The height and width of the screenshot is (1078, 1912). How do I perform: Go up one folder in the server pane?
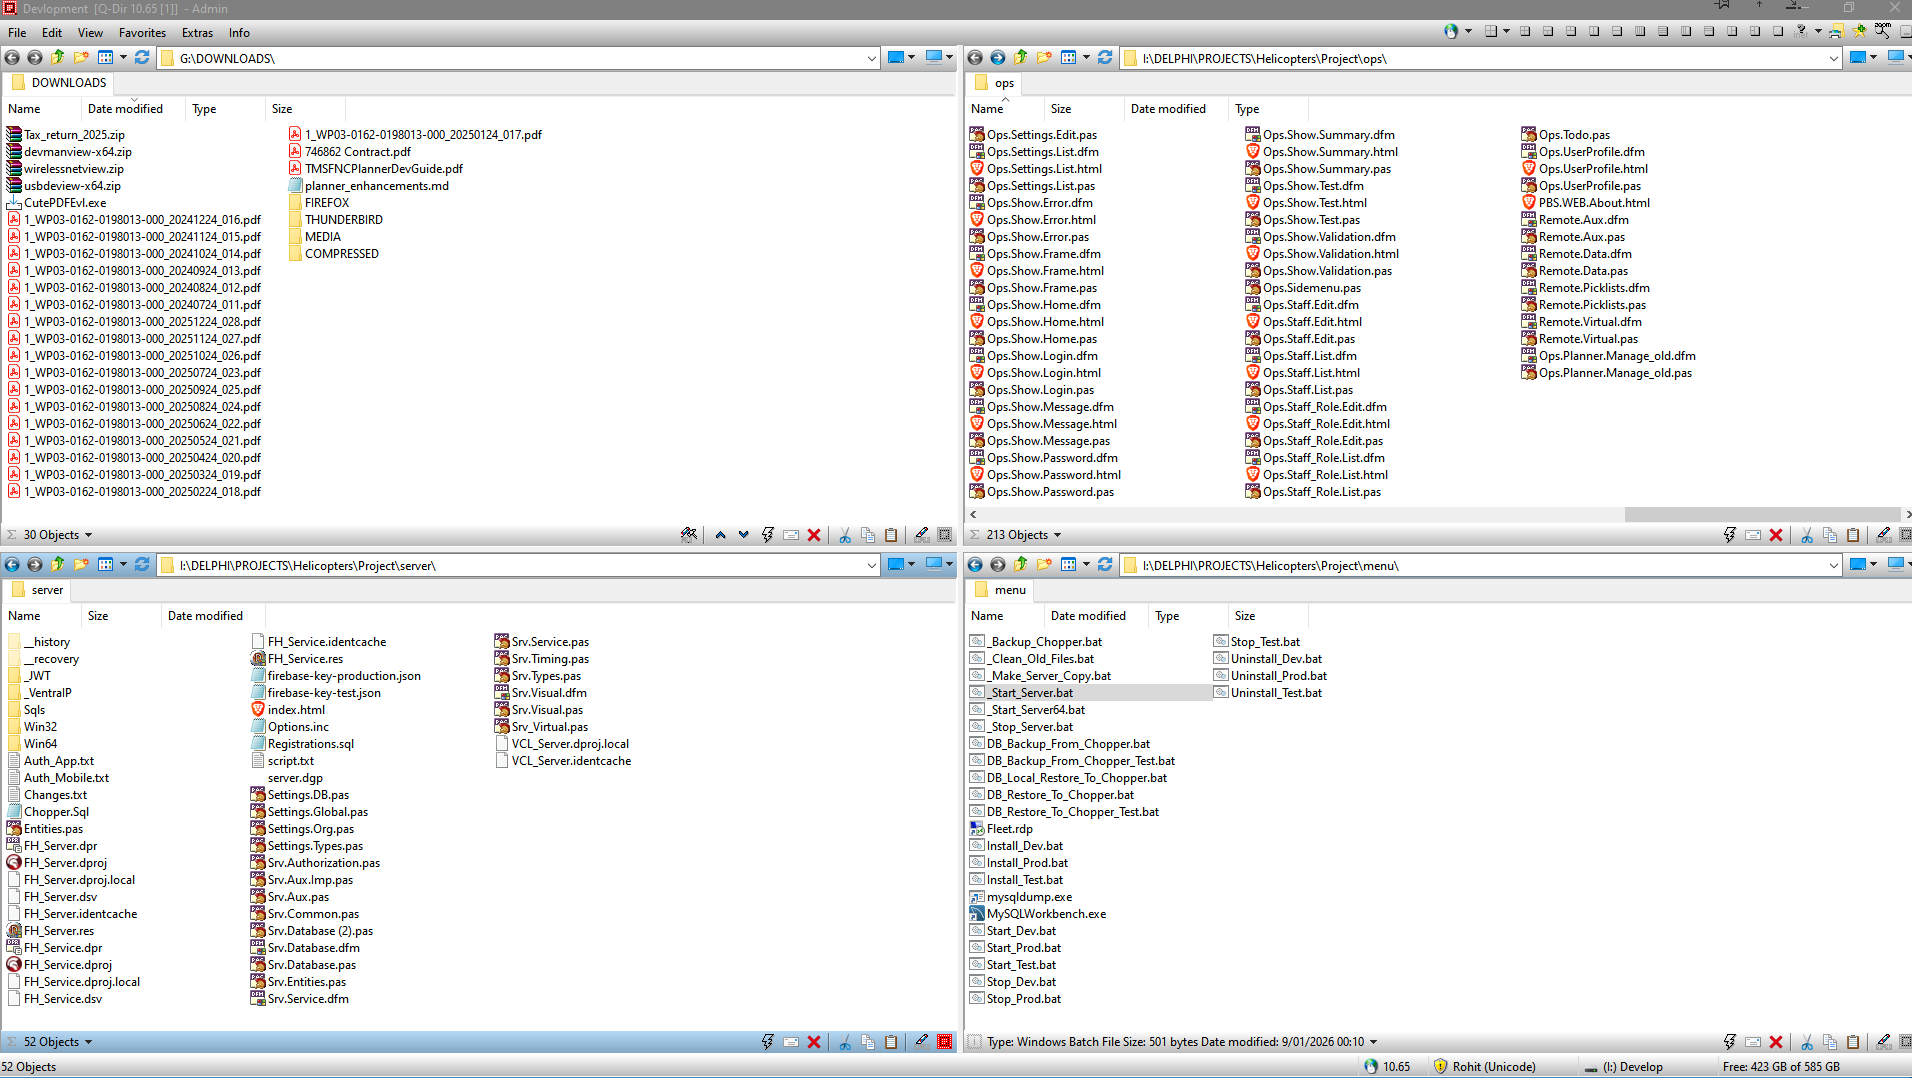coord(58,565)
